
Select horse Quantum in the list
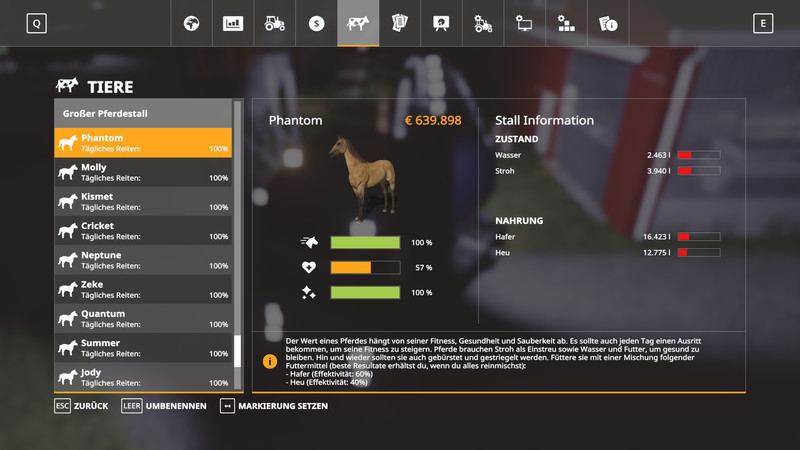[x=143, y=319]
